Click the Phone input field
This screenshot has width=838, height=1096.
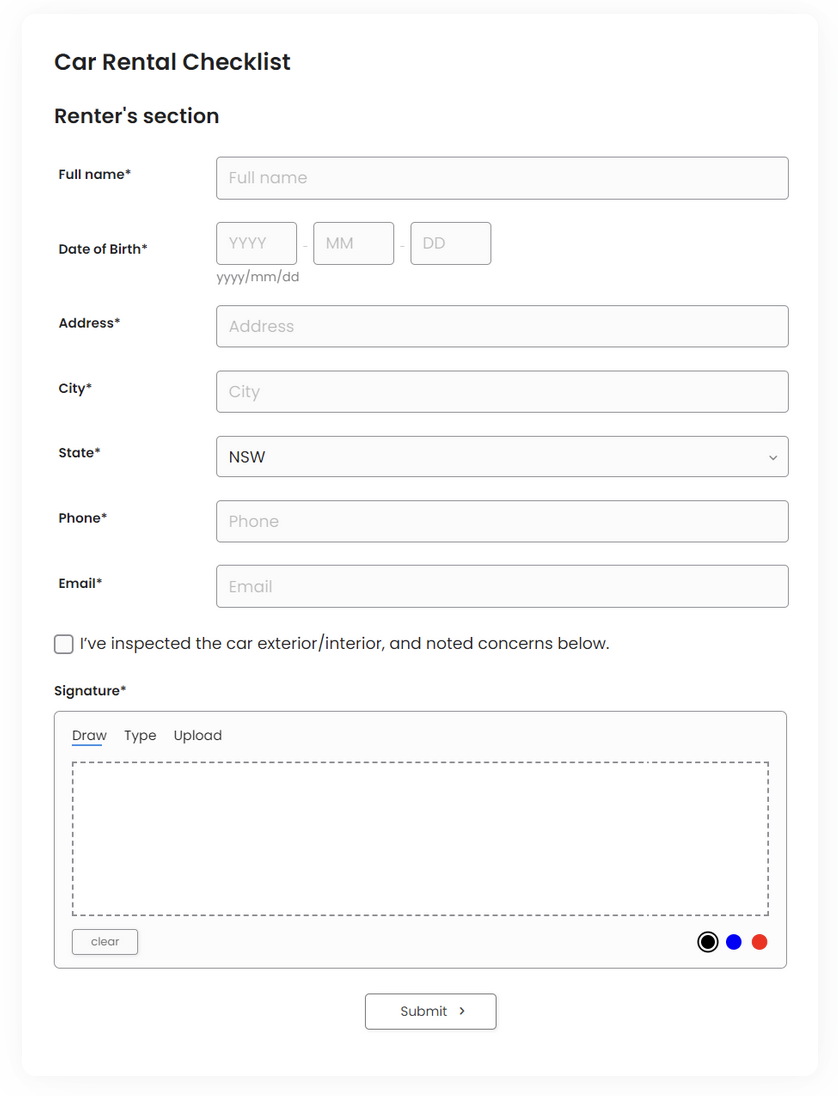coord(502,521)
